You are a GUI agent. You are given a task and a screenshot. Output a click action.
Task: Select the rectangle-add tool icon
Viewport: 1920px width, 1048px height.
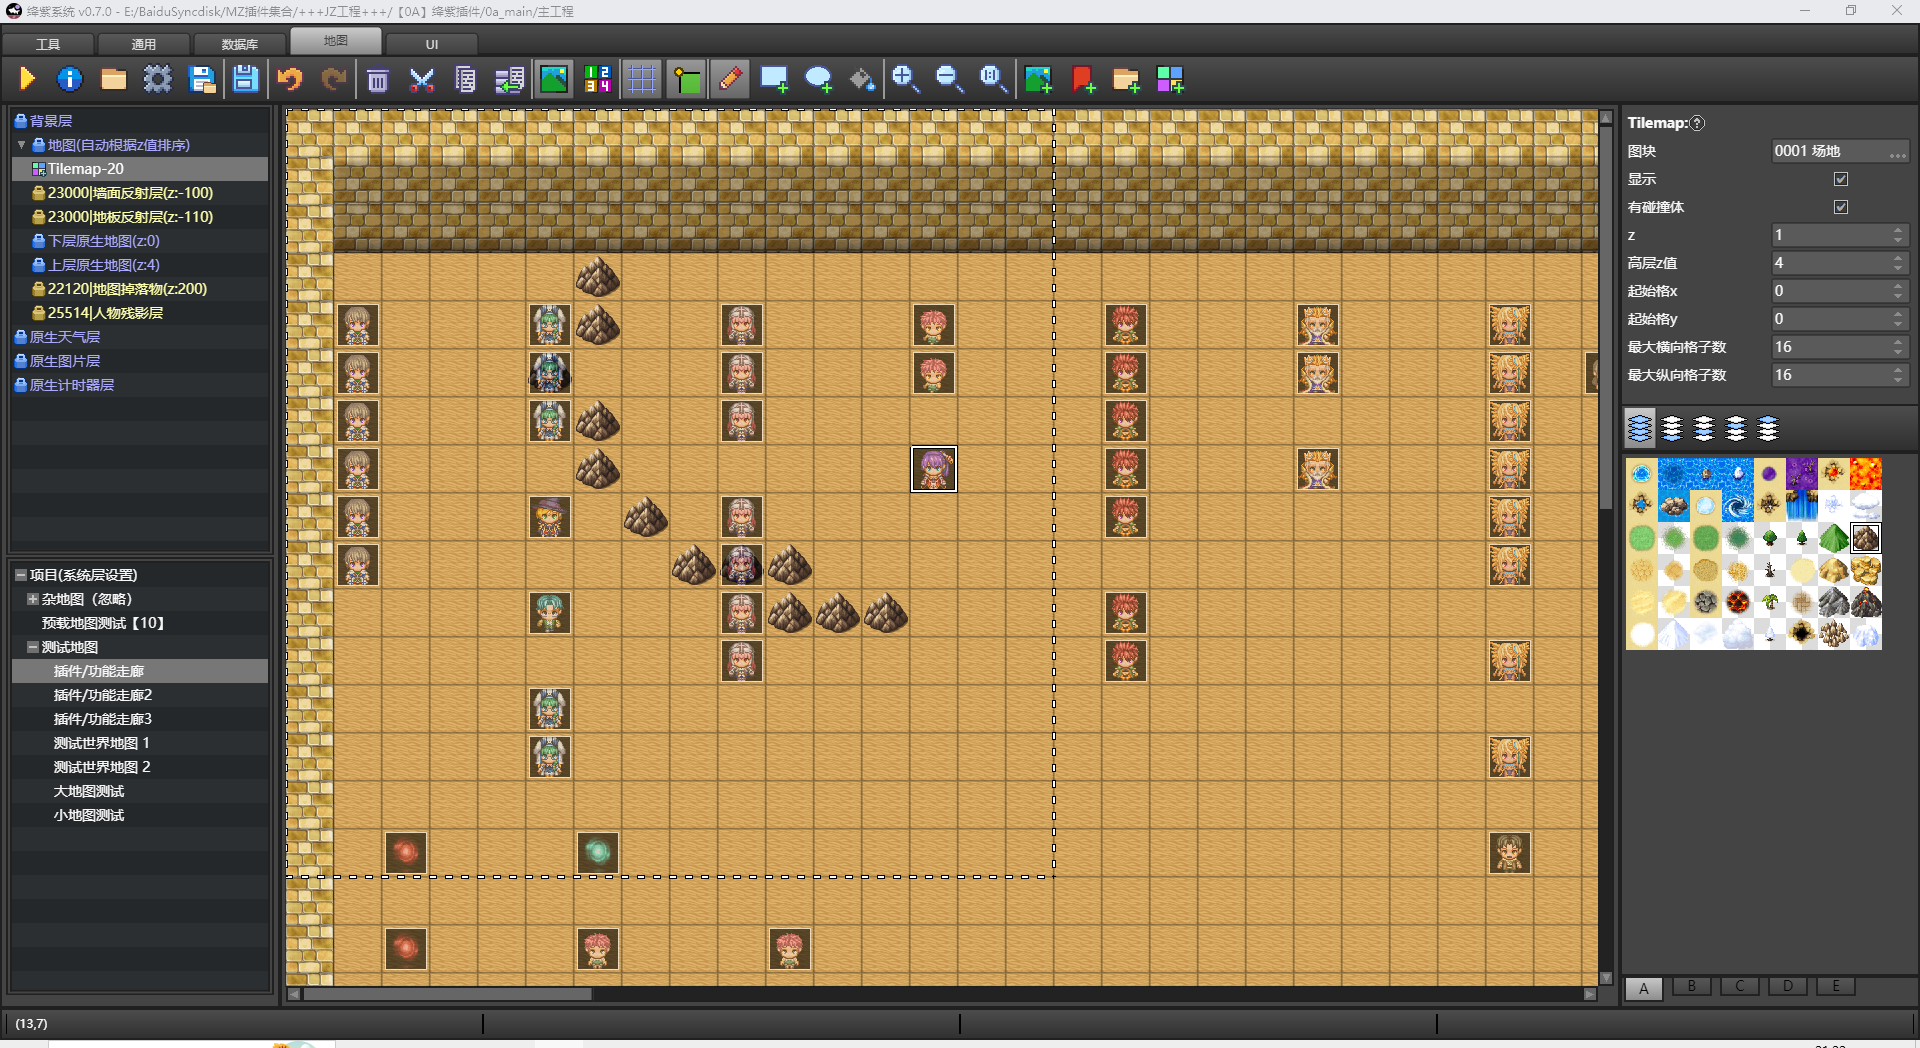pos(774,79)
